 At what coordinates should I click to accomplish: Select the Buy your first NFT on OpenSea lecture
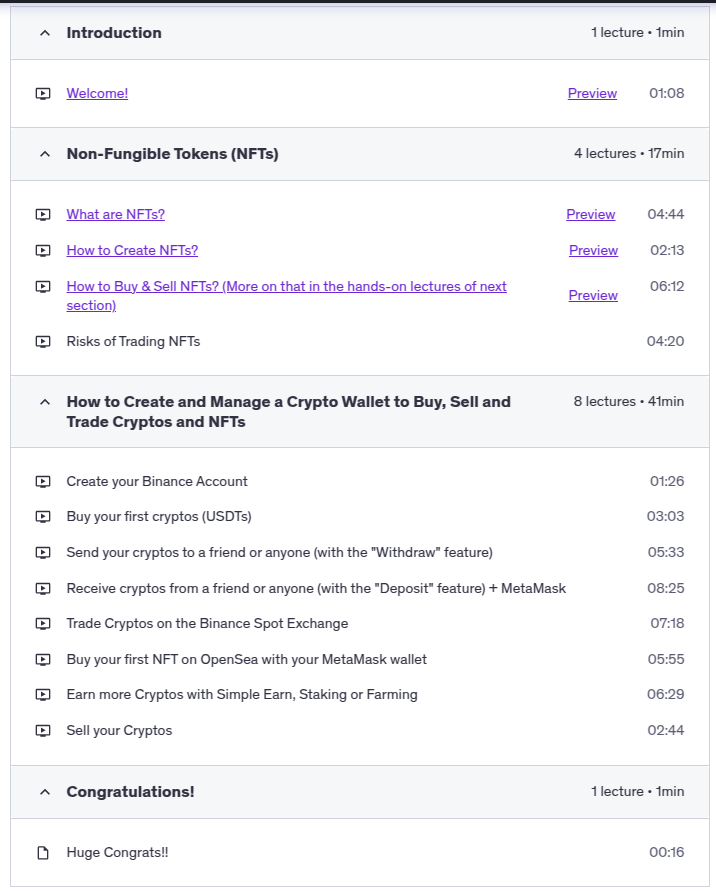coord(246,660)
